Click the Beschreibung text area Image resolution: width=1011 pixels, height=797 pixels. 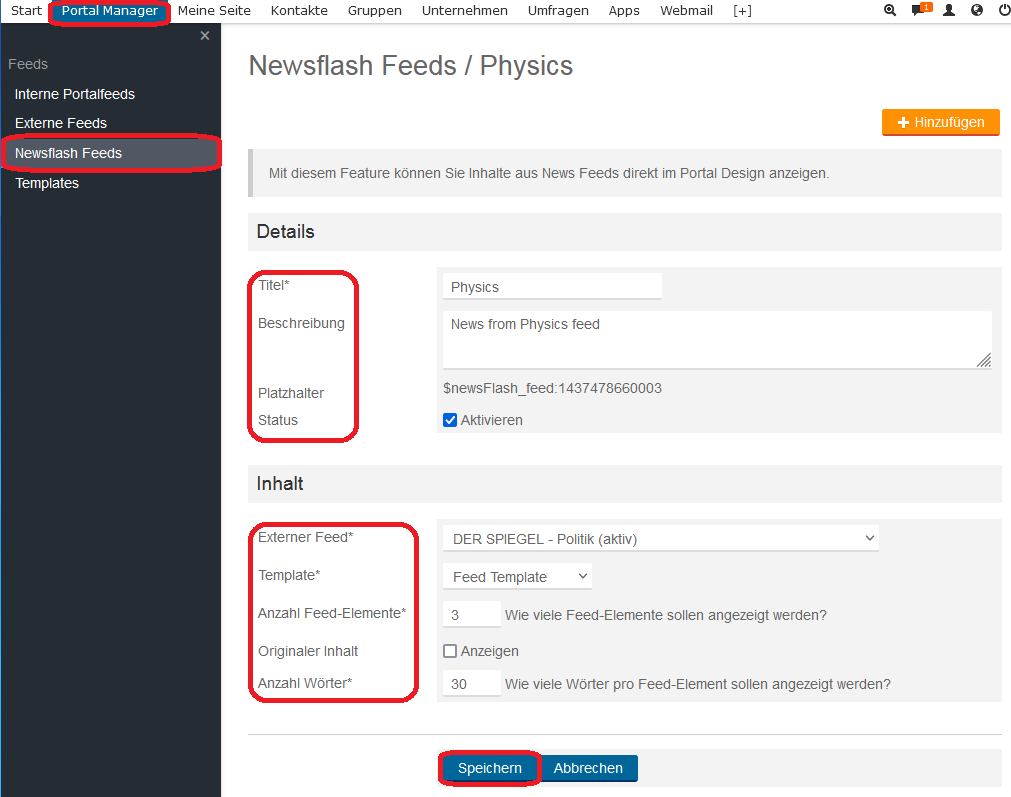(717, 340)
